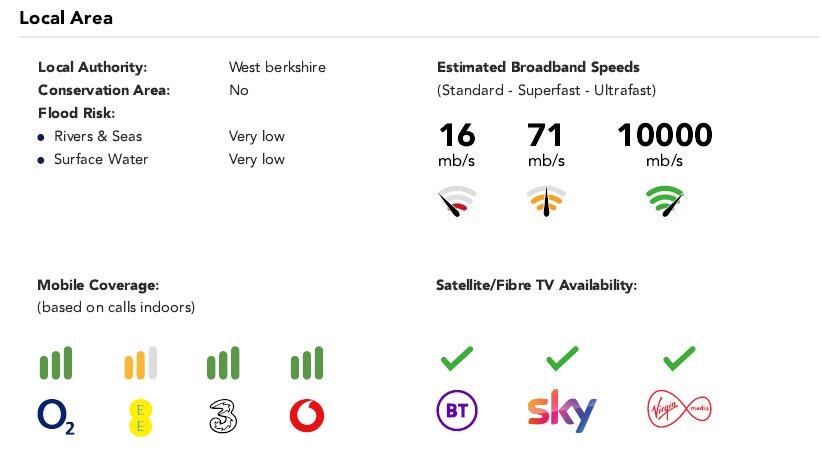Click the green checkmark above BT
Image resolution: width=822 pixels, height=459 pixels.
(x=456, y=356)
